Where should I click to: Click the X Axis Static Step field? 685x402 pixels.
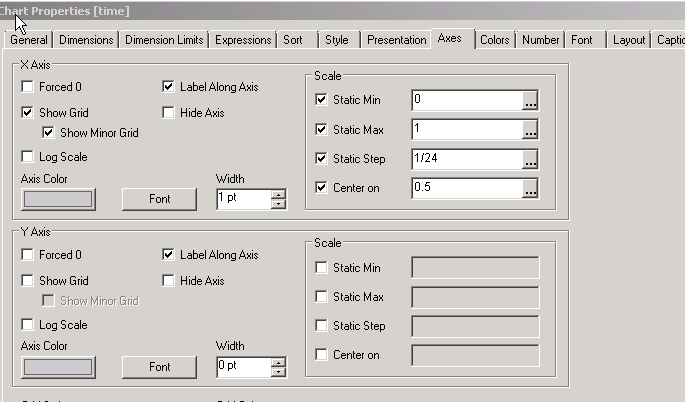pos(466,159)
